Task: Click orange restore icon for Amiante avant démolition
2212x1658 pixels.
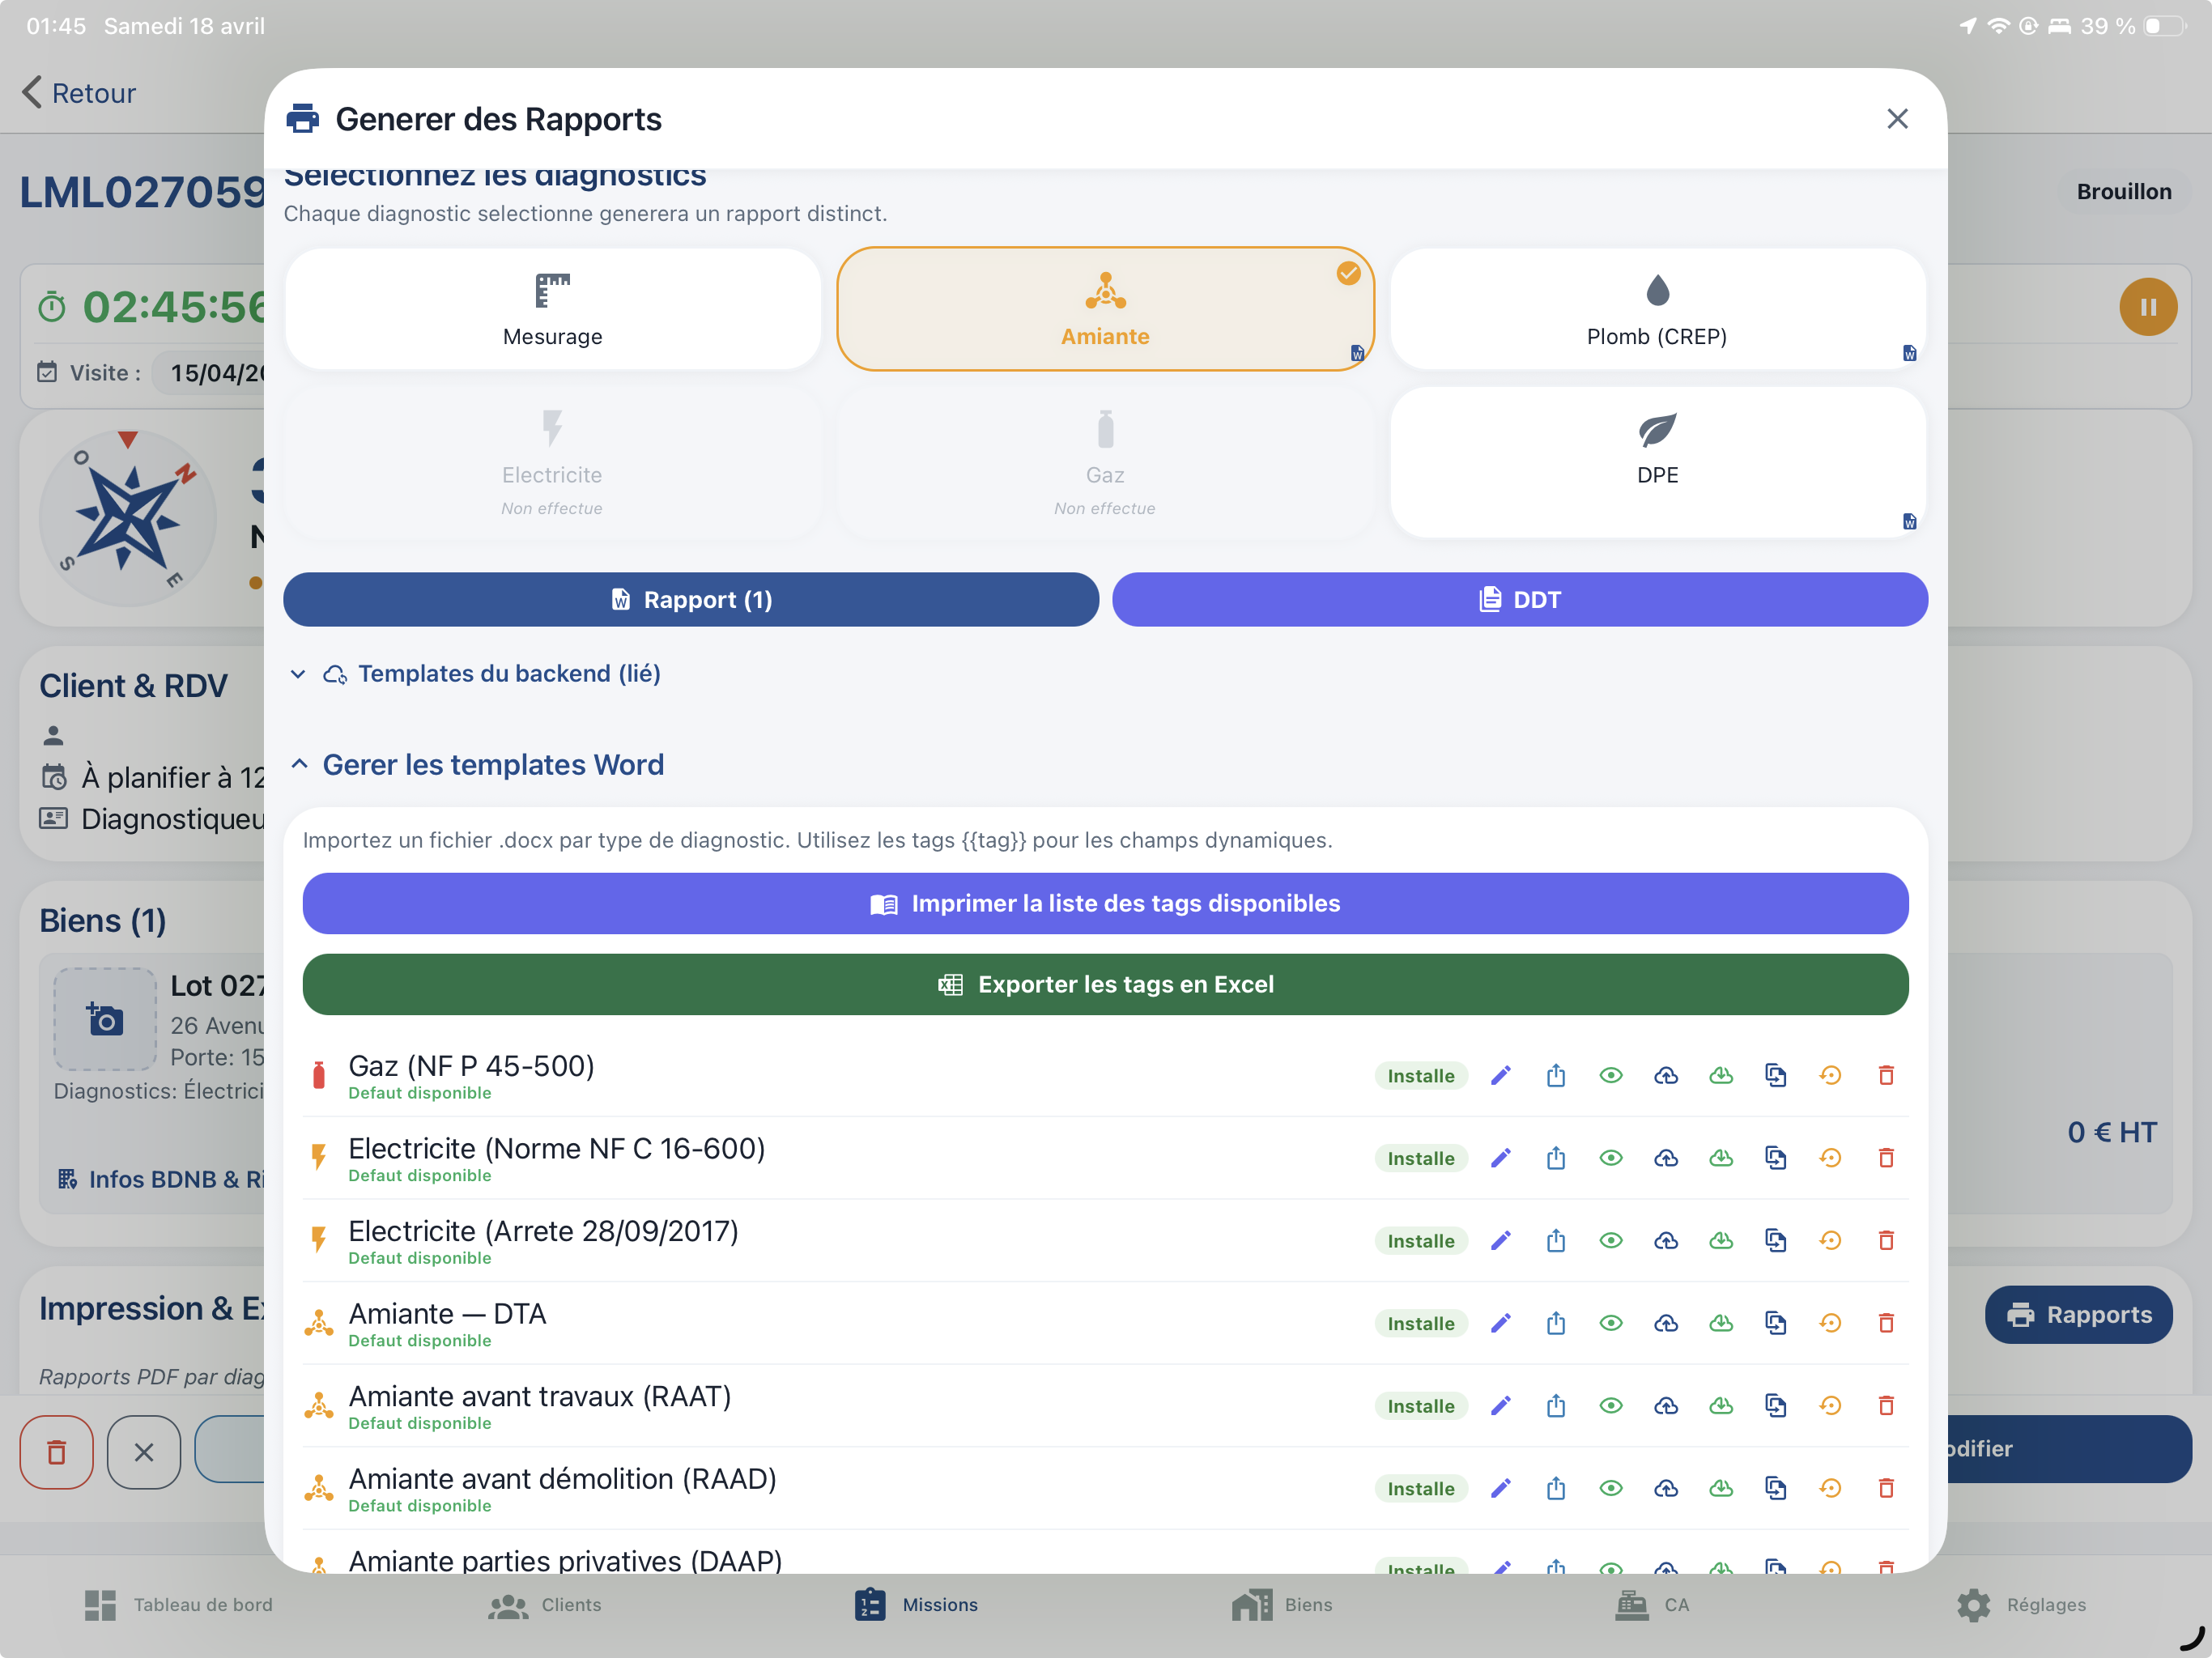Action: pos(1830,1488)
